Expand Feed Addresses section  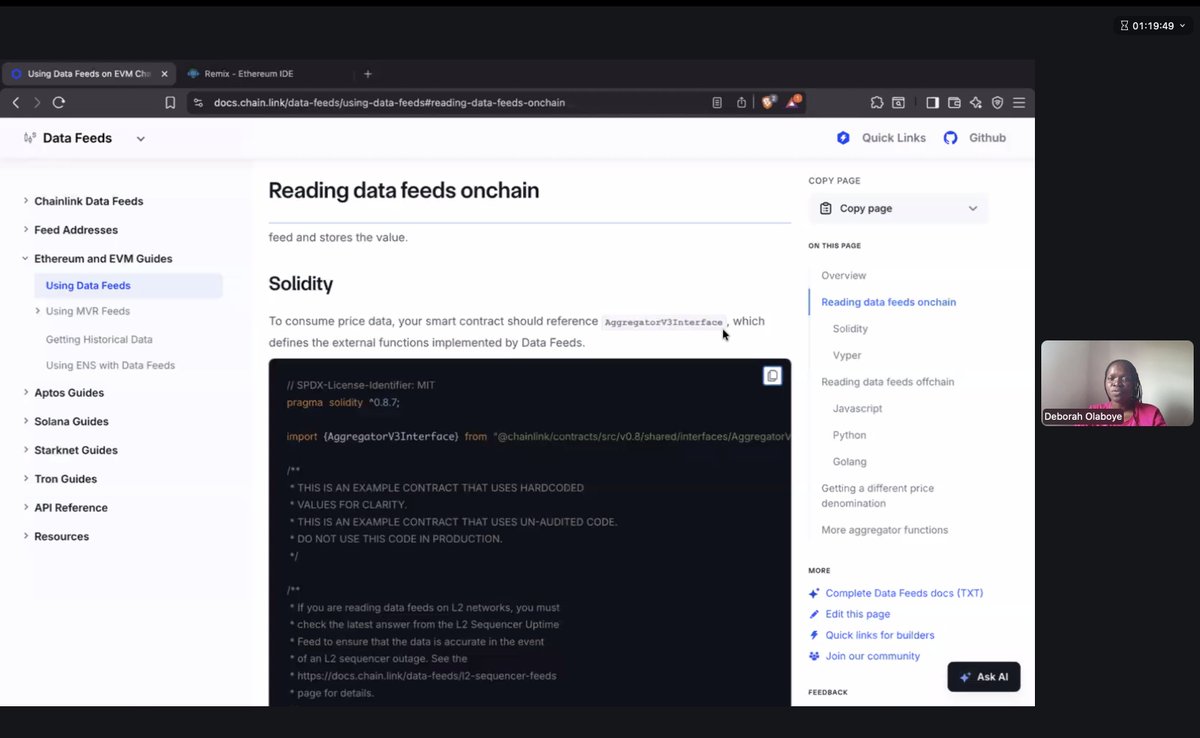click(26, 230)
